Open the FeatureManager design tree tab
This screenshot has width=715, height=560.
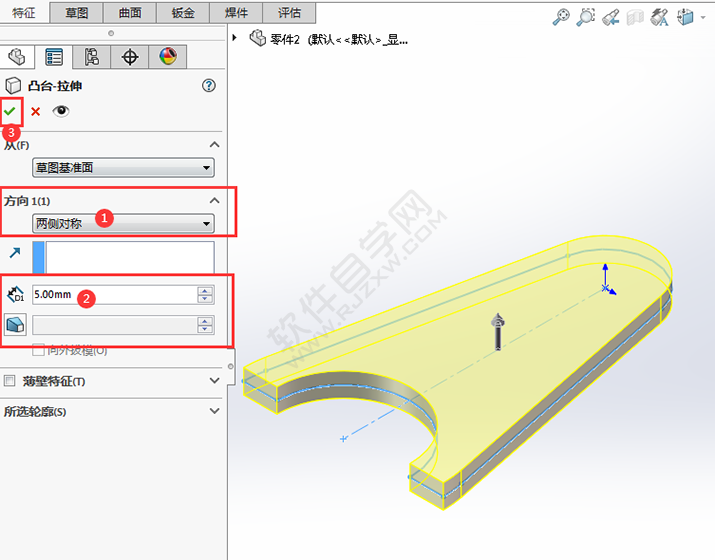coord(17,57)
